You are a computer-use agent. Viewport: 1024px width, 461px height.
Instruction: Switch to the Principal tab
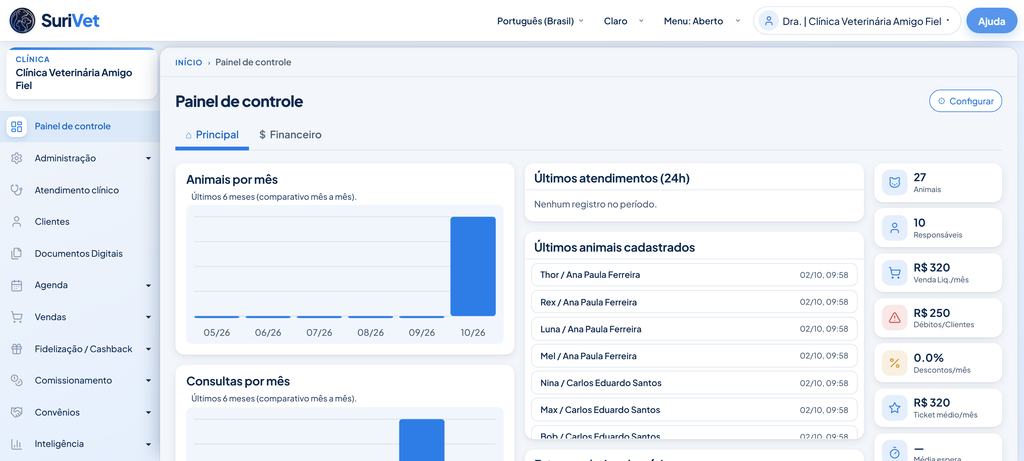212,135
